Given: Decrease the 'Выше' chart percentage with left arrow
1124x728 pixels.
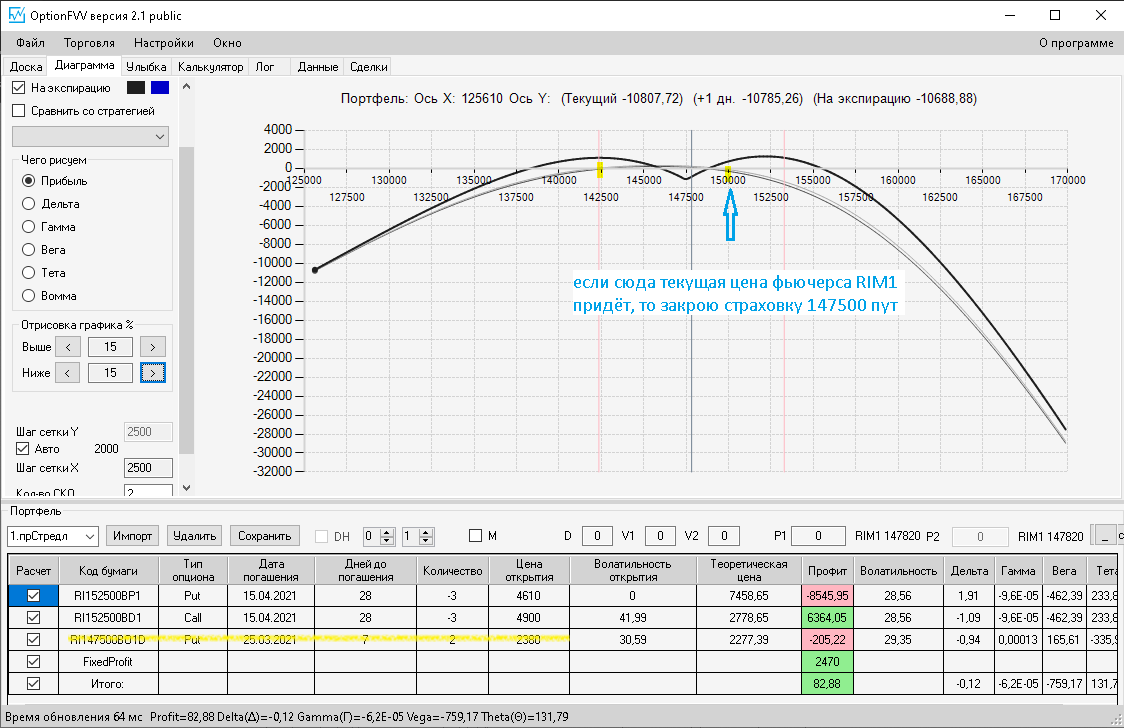Looking at the screenshot, I should [x=67, y=347].
